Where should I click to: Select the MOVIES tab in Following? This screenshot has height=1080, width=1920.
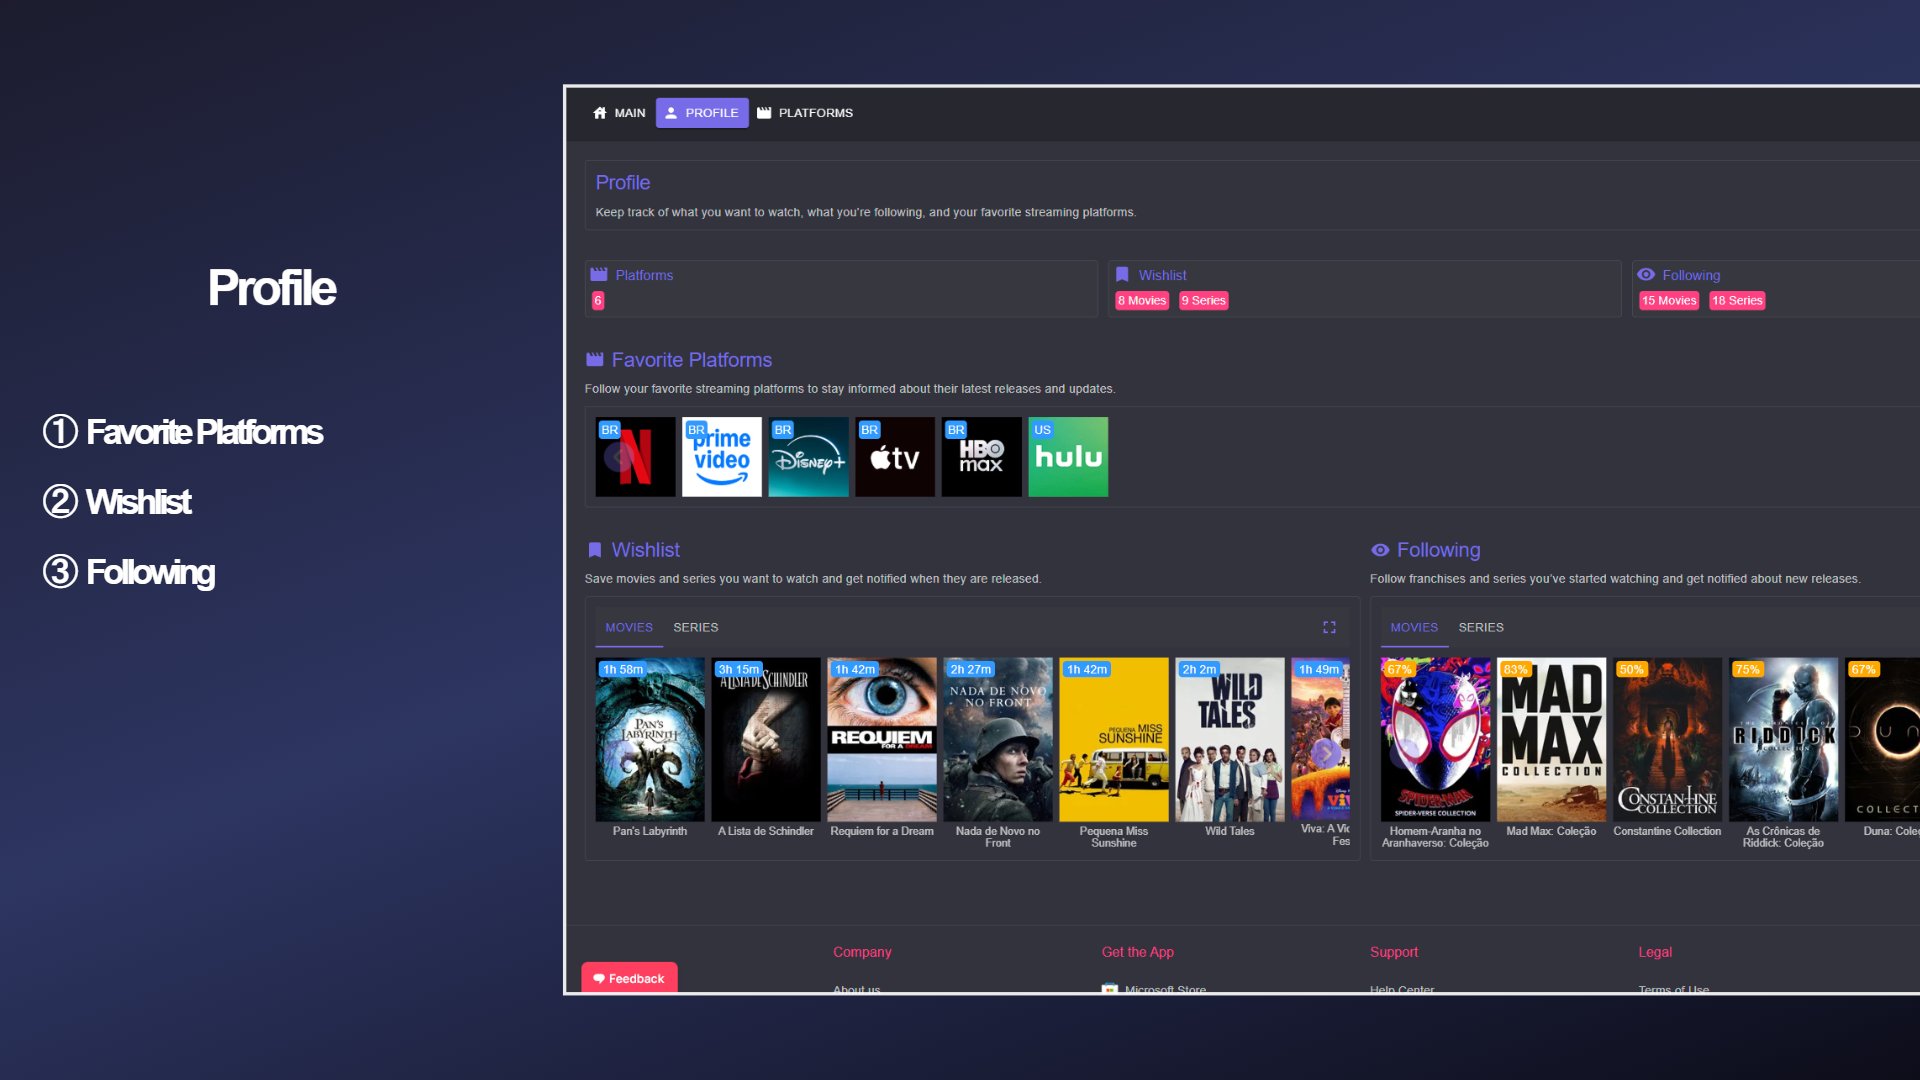pyautogui.click(x=1414, y=627)
